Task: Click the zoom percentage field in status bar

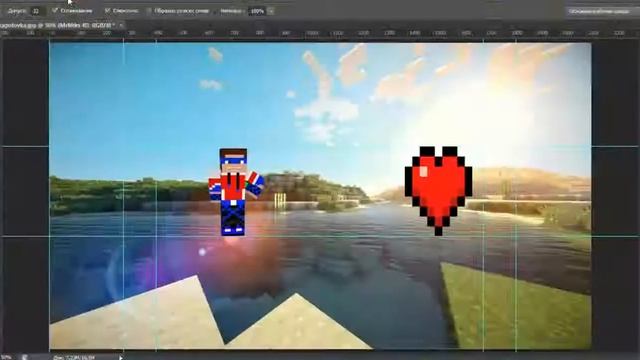Action: pos(6,357)
